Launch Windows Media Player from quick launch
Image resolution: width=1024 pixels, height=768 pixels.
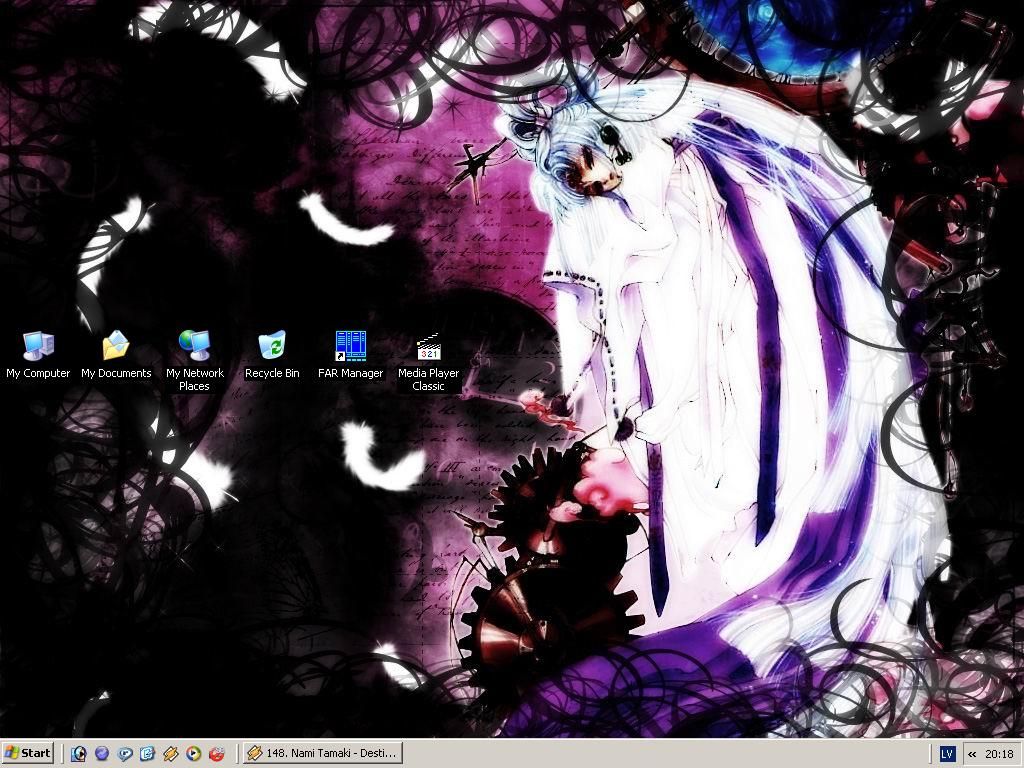[193, 754]
